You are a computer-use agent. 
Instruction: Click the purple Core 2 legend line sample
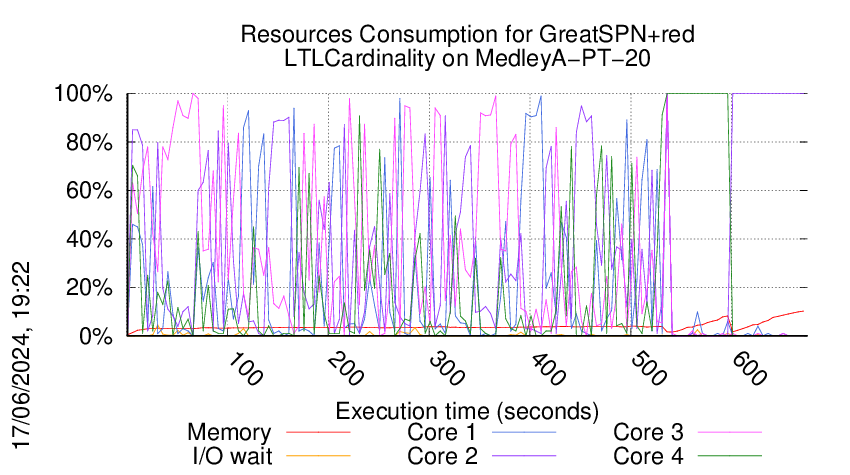pos(524,456)
